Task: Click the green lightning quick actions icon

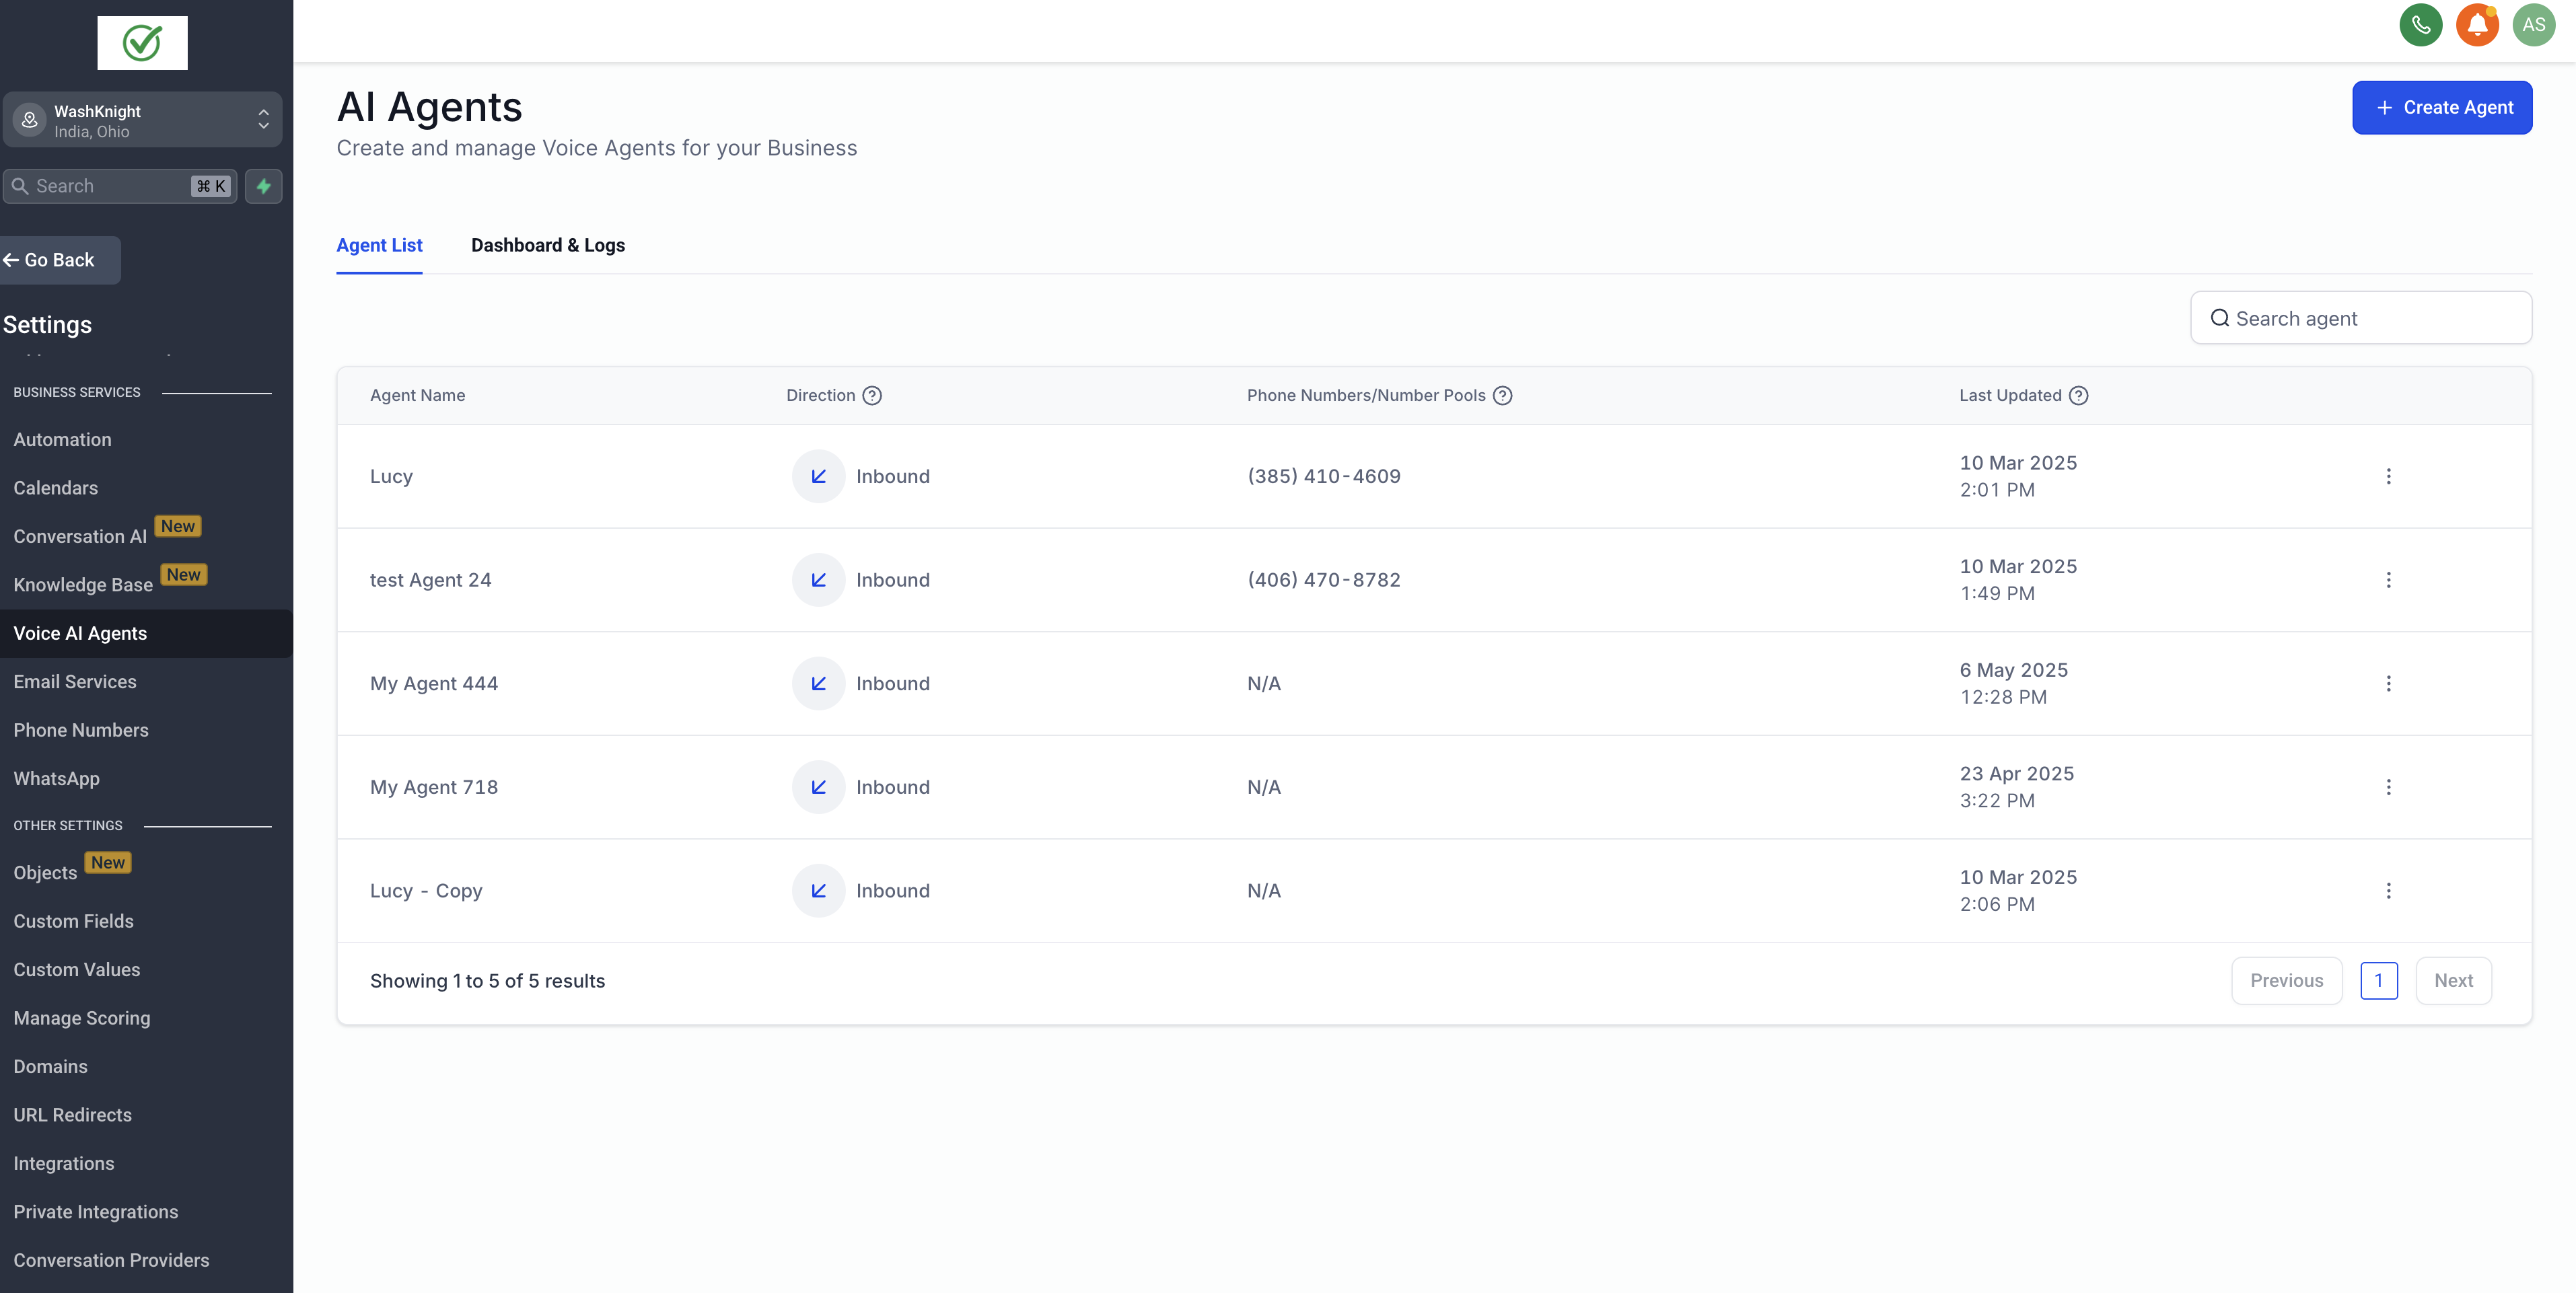Action: (264, 186)
